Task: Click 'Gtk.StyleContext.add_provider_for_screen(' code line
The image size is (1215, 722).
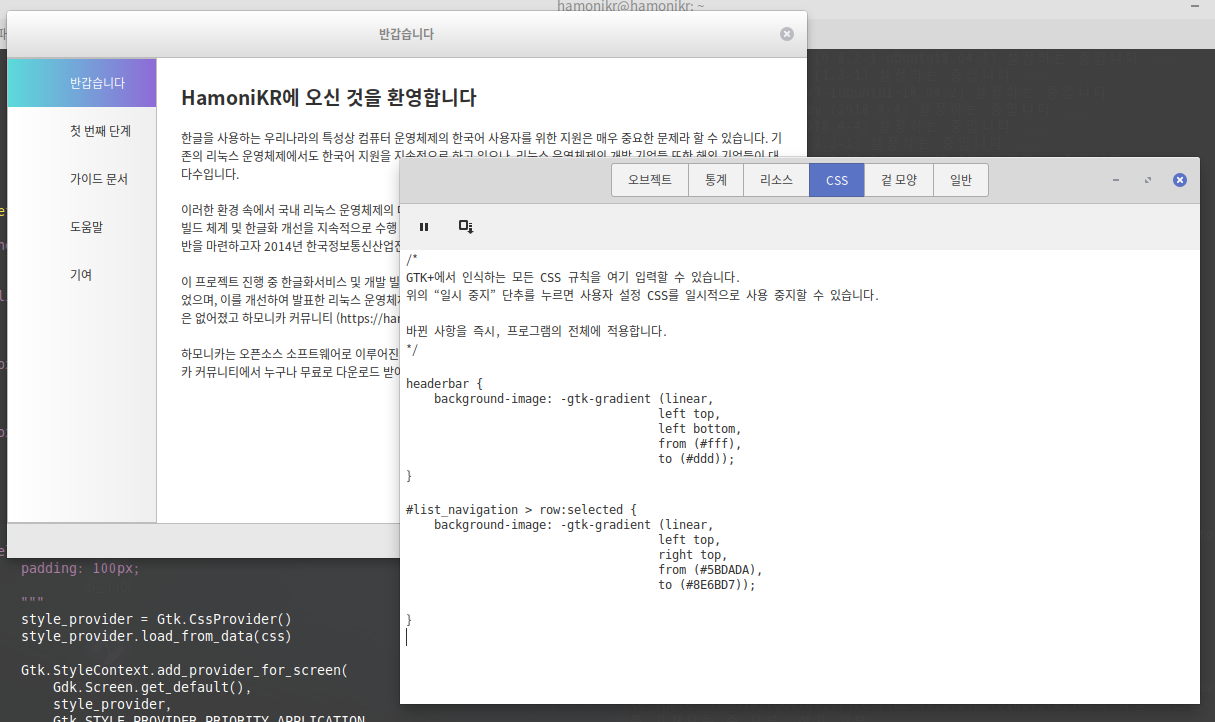Action: [x=184, y=670]
